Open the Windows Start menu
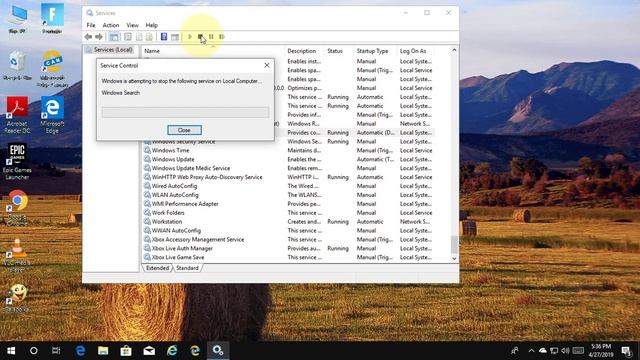Image resolution: width=640 pixels, height=360 pixels. (11, 351)
